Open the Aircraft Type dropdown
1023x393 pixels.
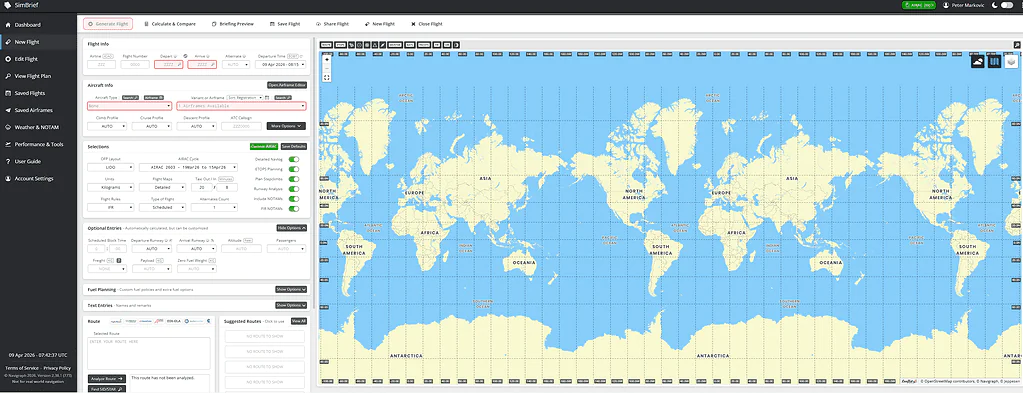point(129,106)
